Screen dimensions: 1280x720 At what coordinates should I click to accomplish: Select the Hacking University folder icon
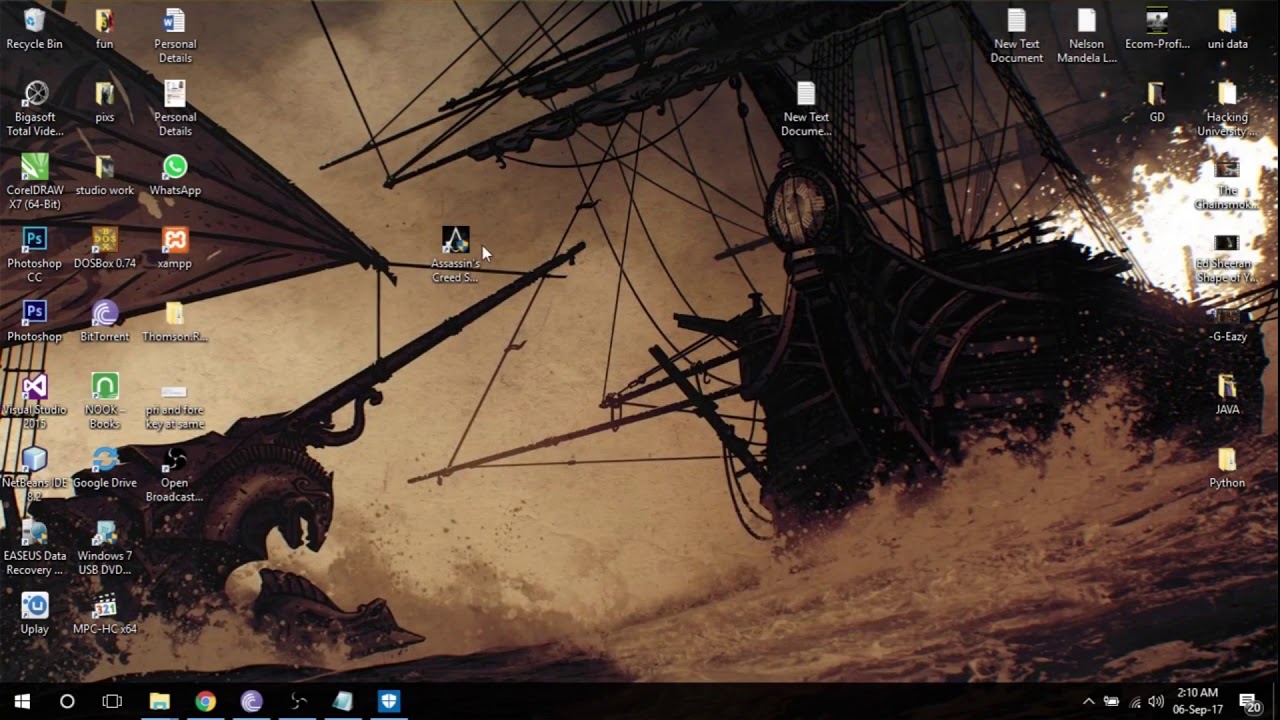pos(1227,109)
